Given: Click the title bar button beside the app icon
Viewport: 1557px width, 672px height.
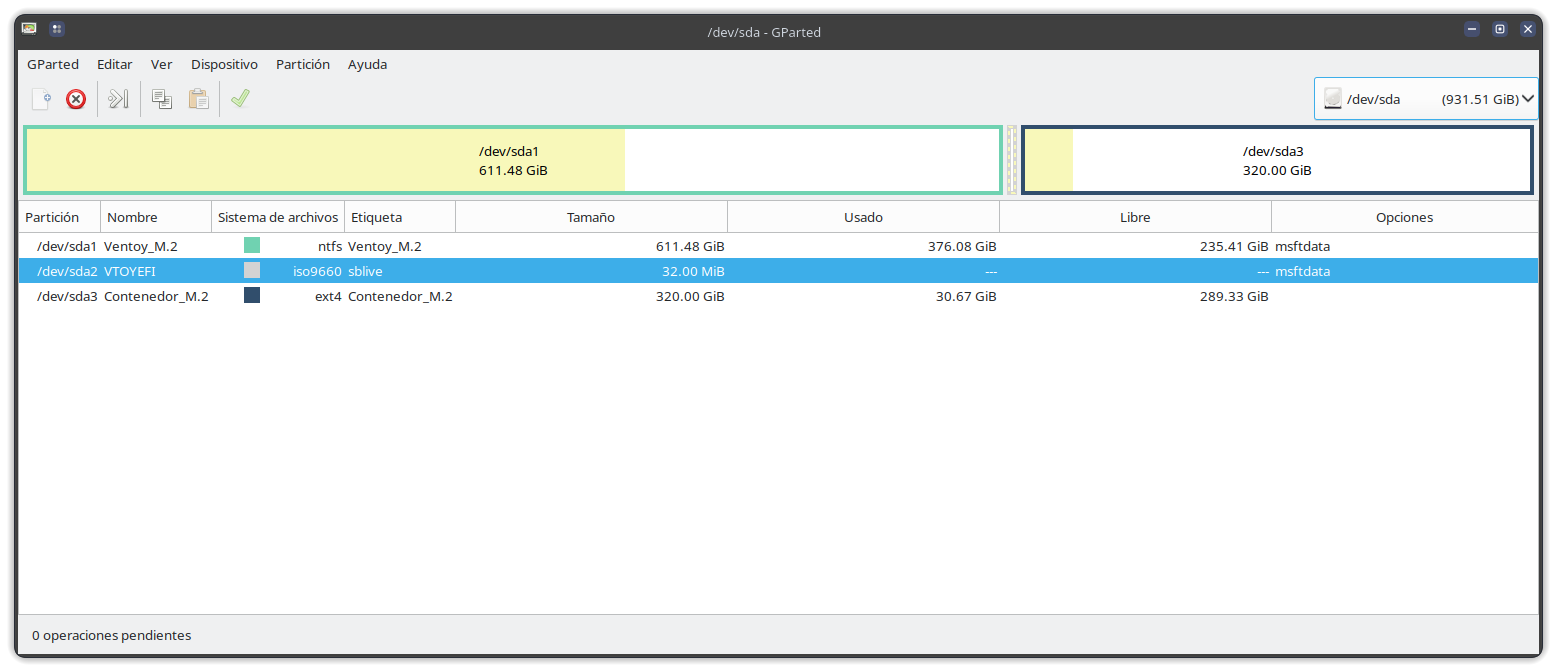Looking at the screenshot, I should 57,29.
